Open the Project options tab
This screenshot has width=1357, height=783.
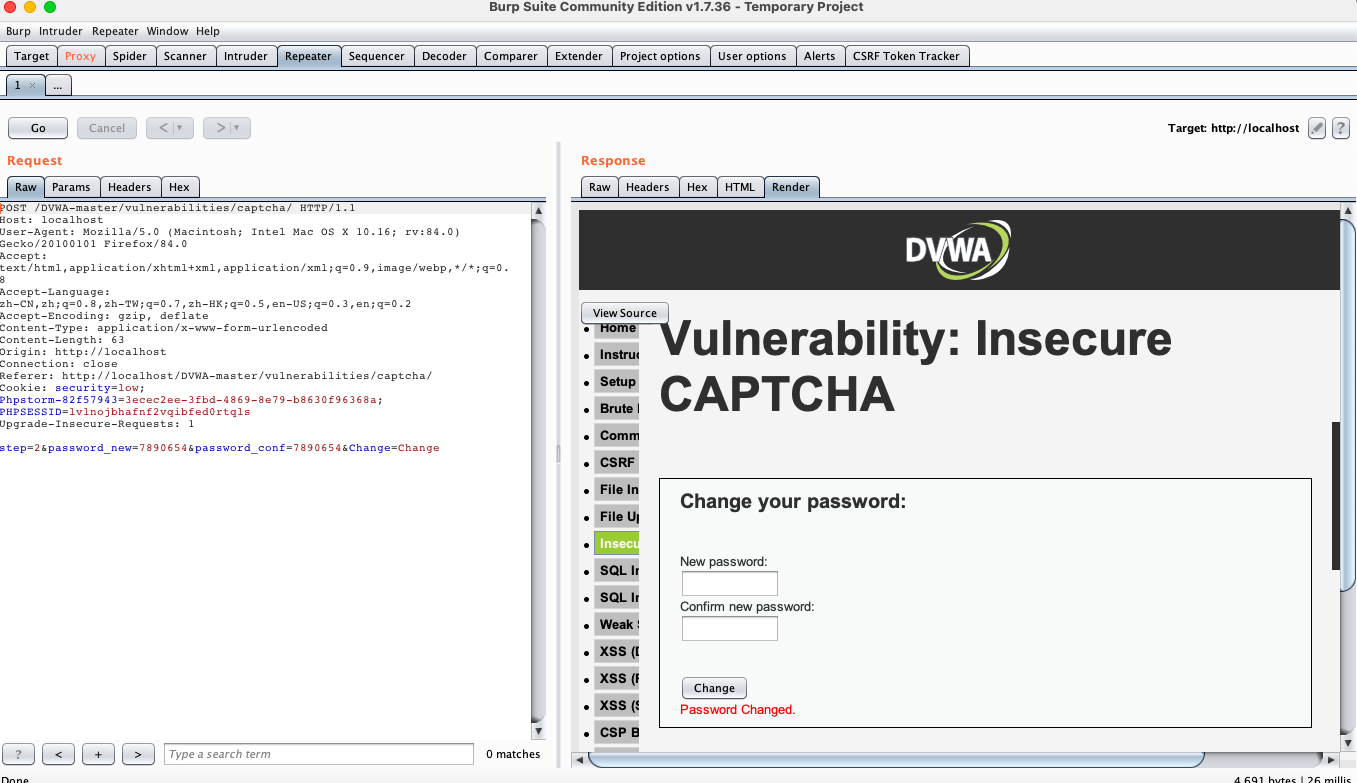click(660, 56)
